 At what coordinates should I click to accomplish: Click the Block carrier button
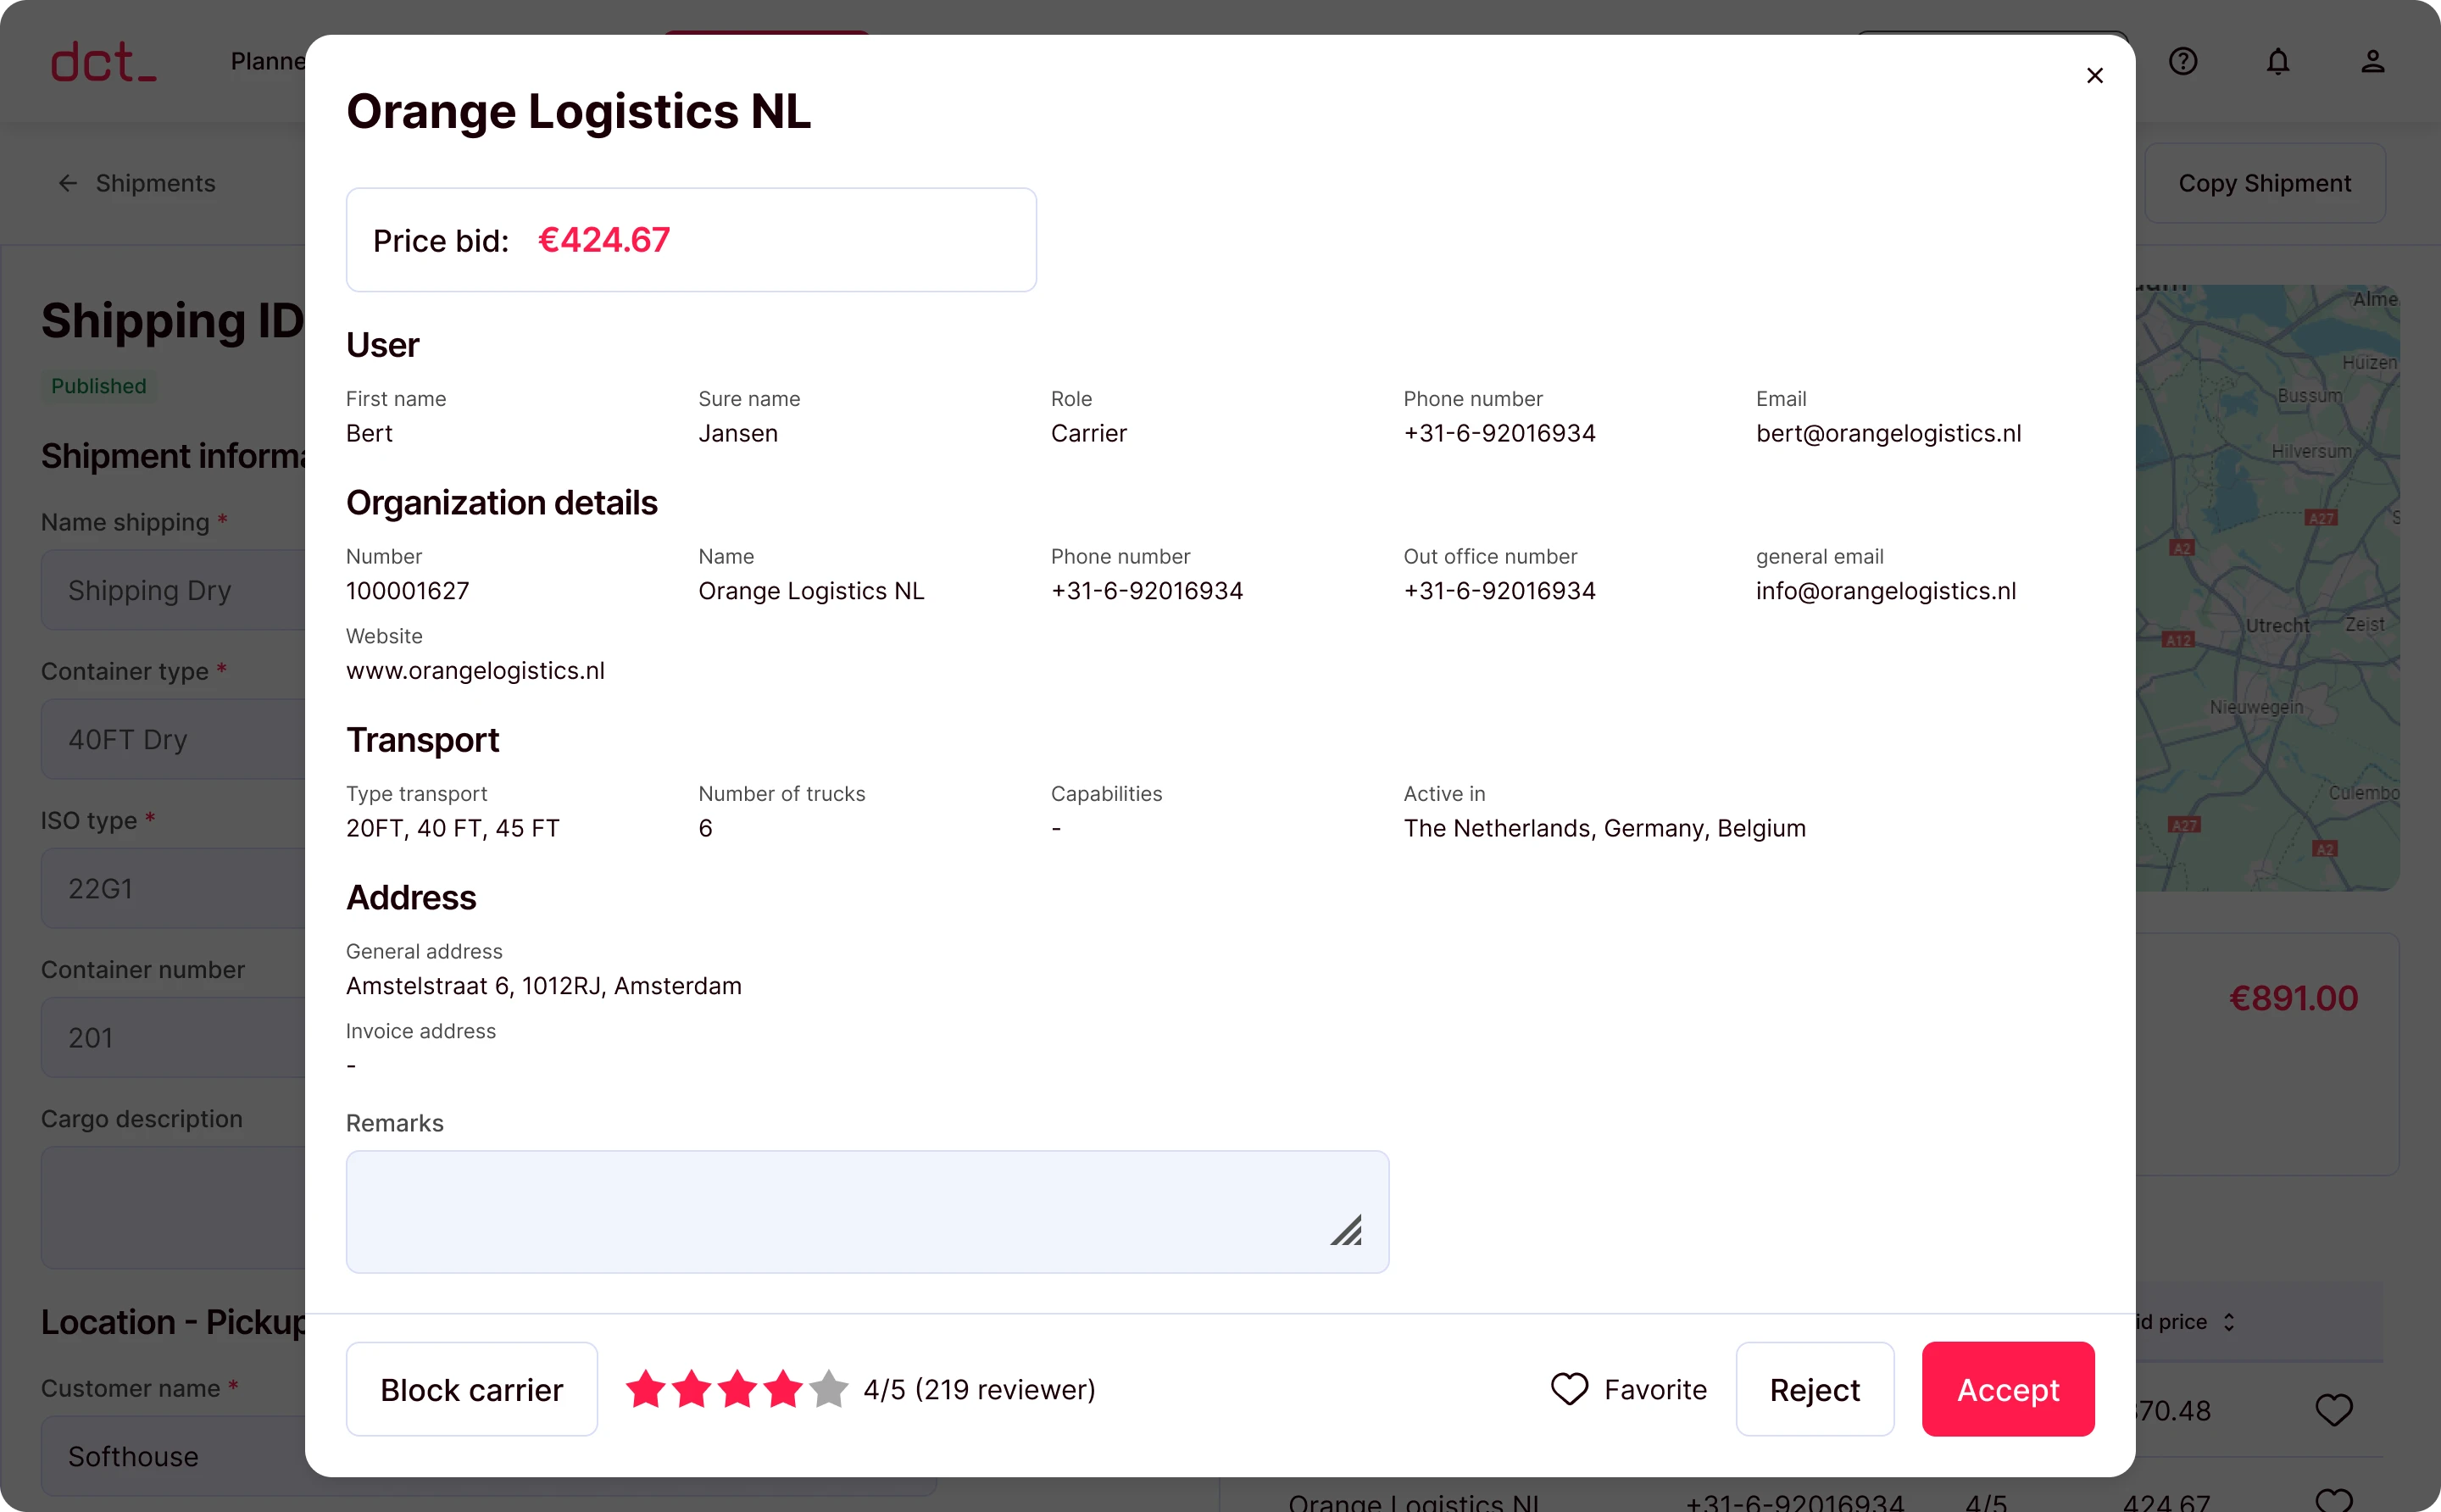(x=471, y=1389)
